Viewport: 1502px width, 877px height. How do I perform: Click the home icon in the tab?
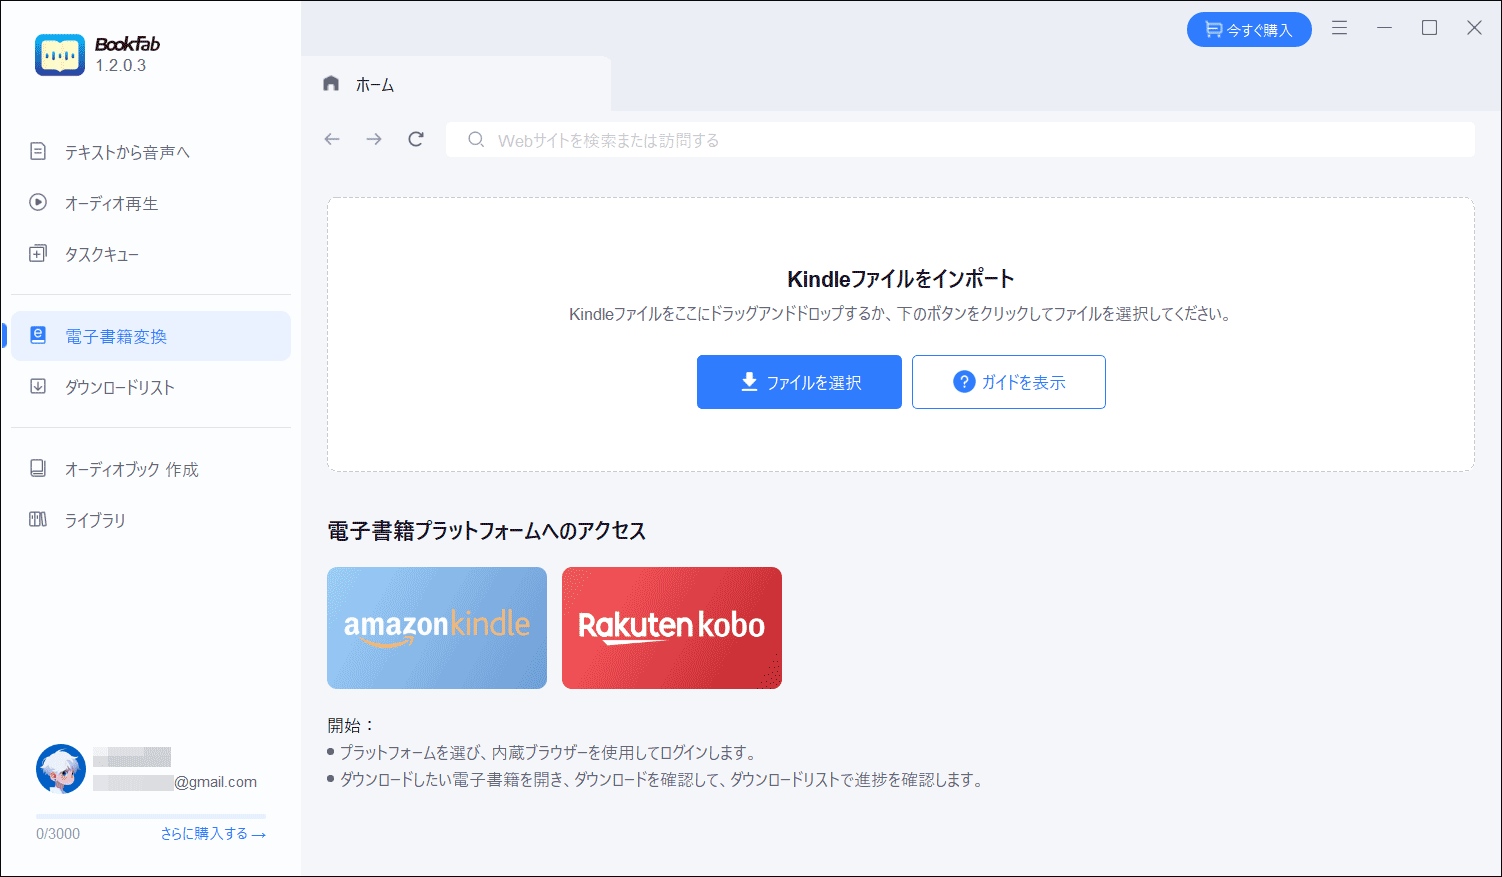point(331,84)
